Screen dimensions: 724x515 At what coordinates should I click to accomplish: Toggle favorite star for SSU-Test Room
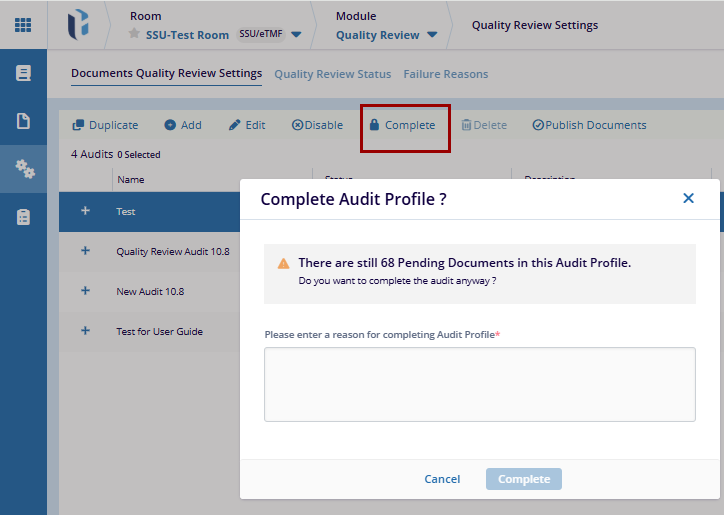point(134,34)
